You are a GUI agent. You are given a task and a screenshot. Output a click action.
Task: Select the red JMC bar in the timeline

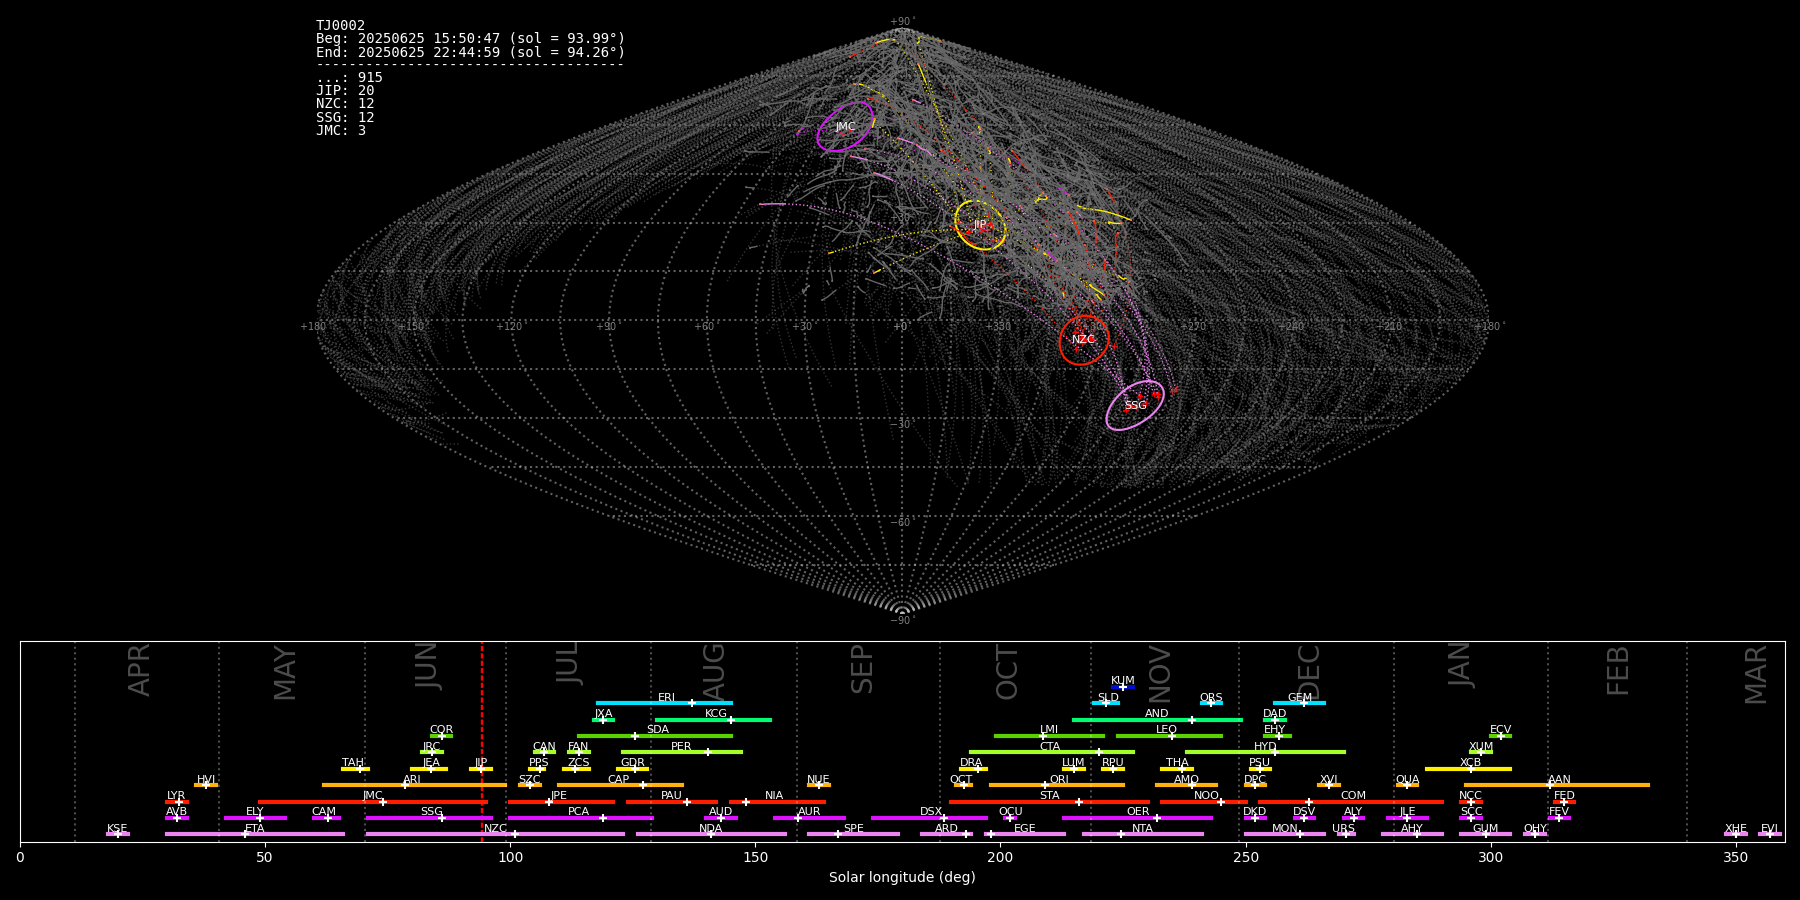(x=373, y=801)
